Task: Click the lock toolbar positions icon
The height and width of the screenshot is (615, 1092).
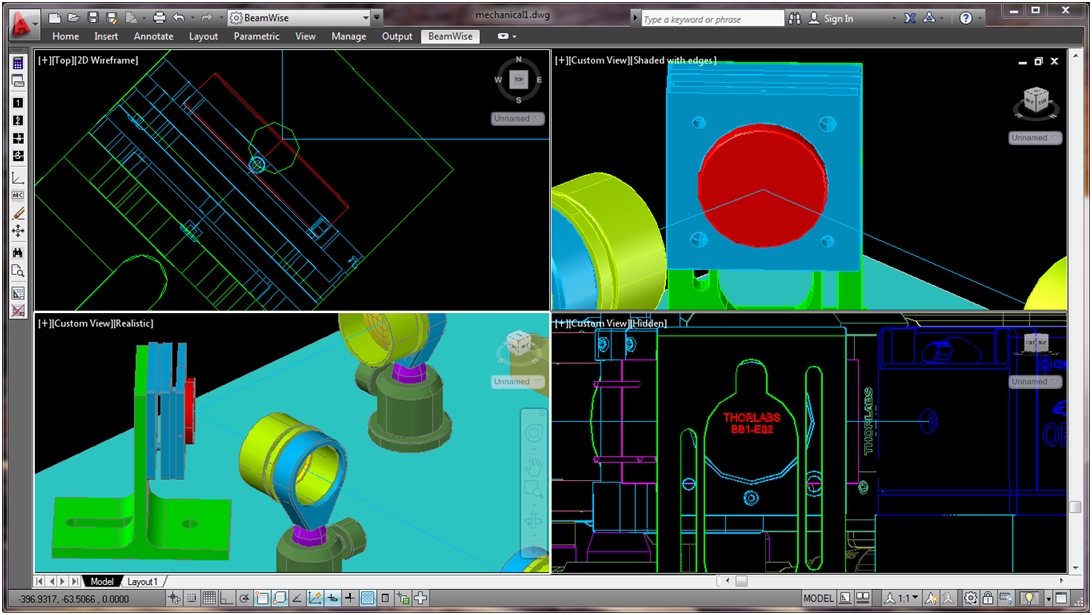Action: (989, 598)
